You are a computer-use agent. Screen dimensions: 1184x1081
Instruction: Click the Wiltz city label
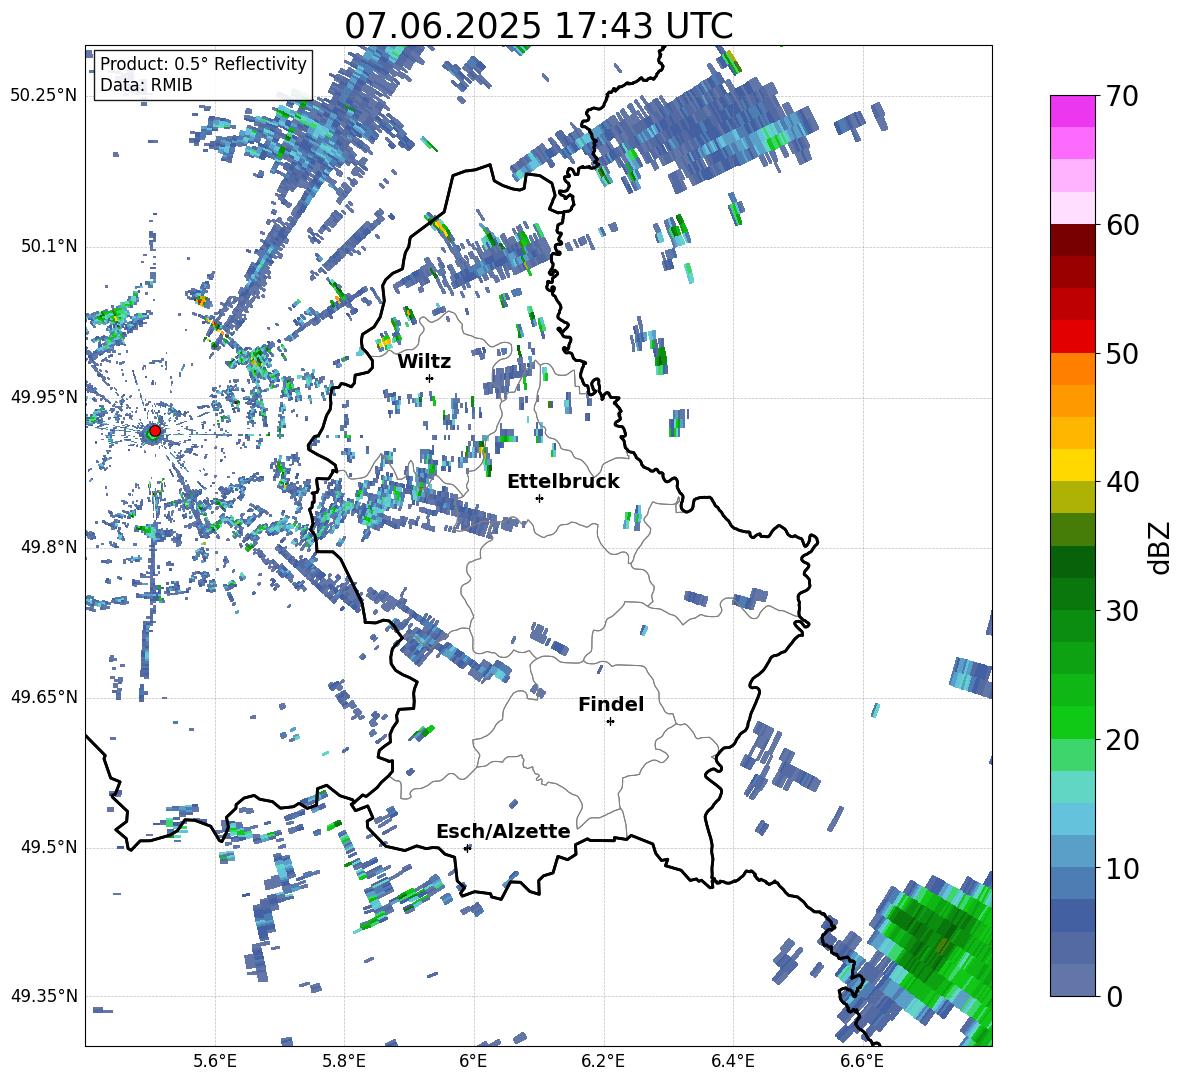pos(424,362)
